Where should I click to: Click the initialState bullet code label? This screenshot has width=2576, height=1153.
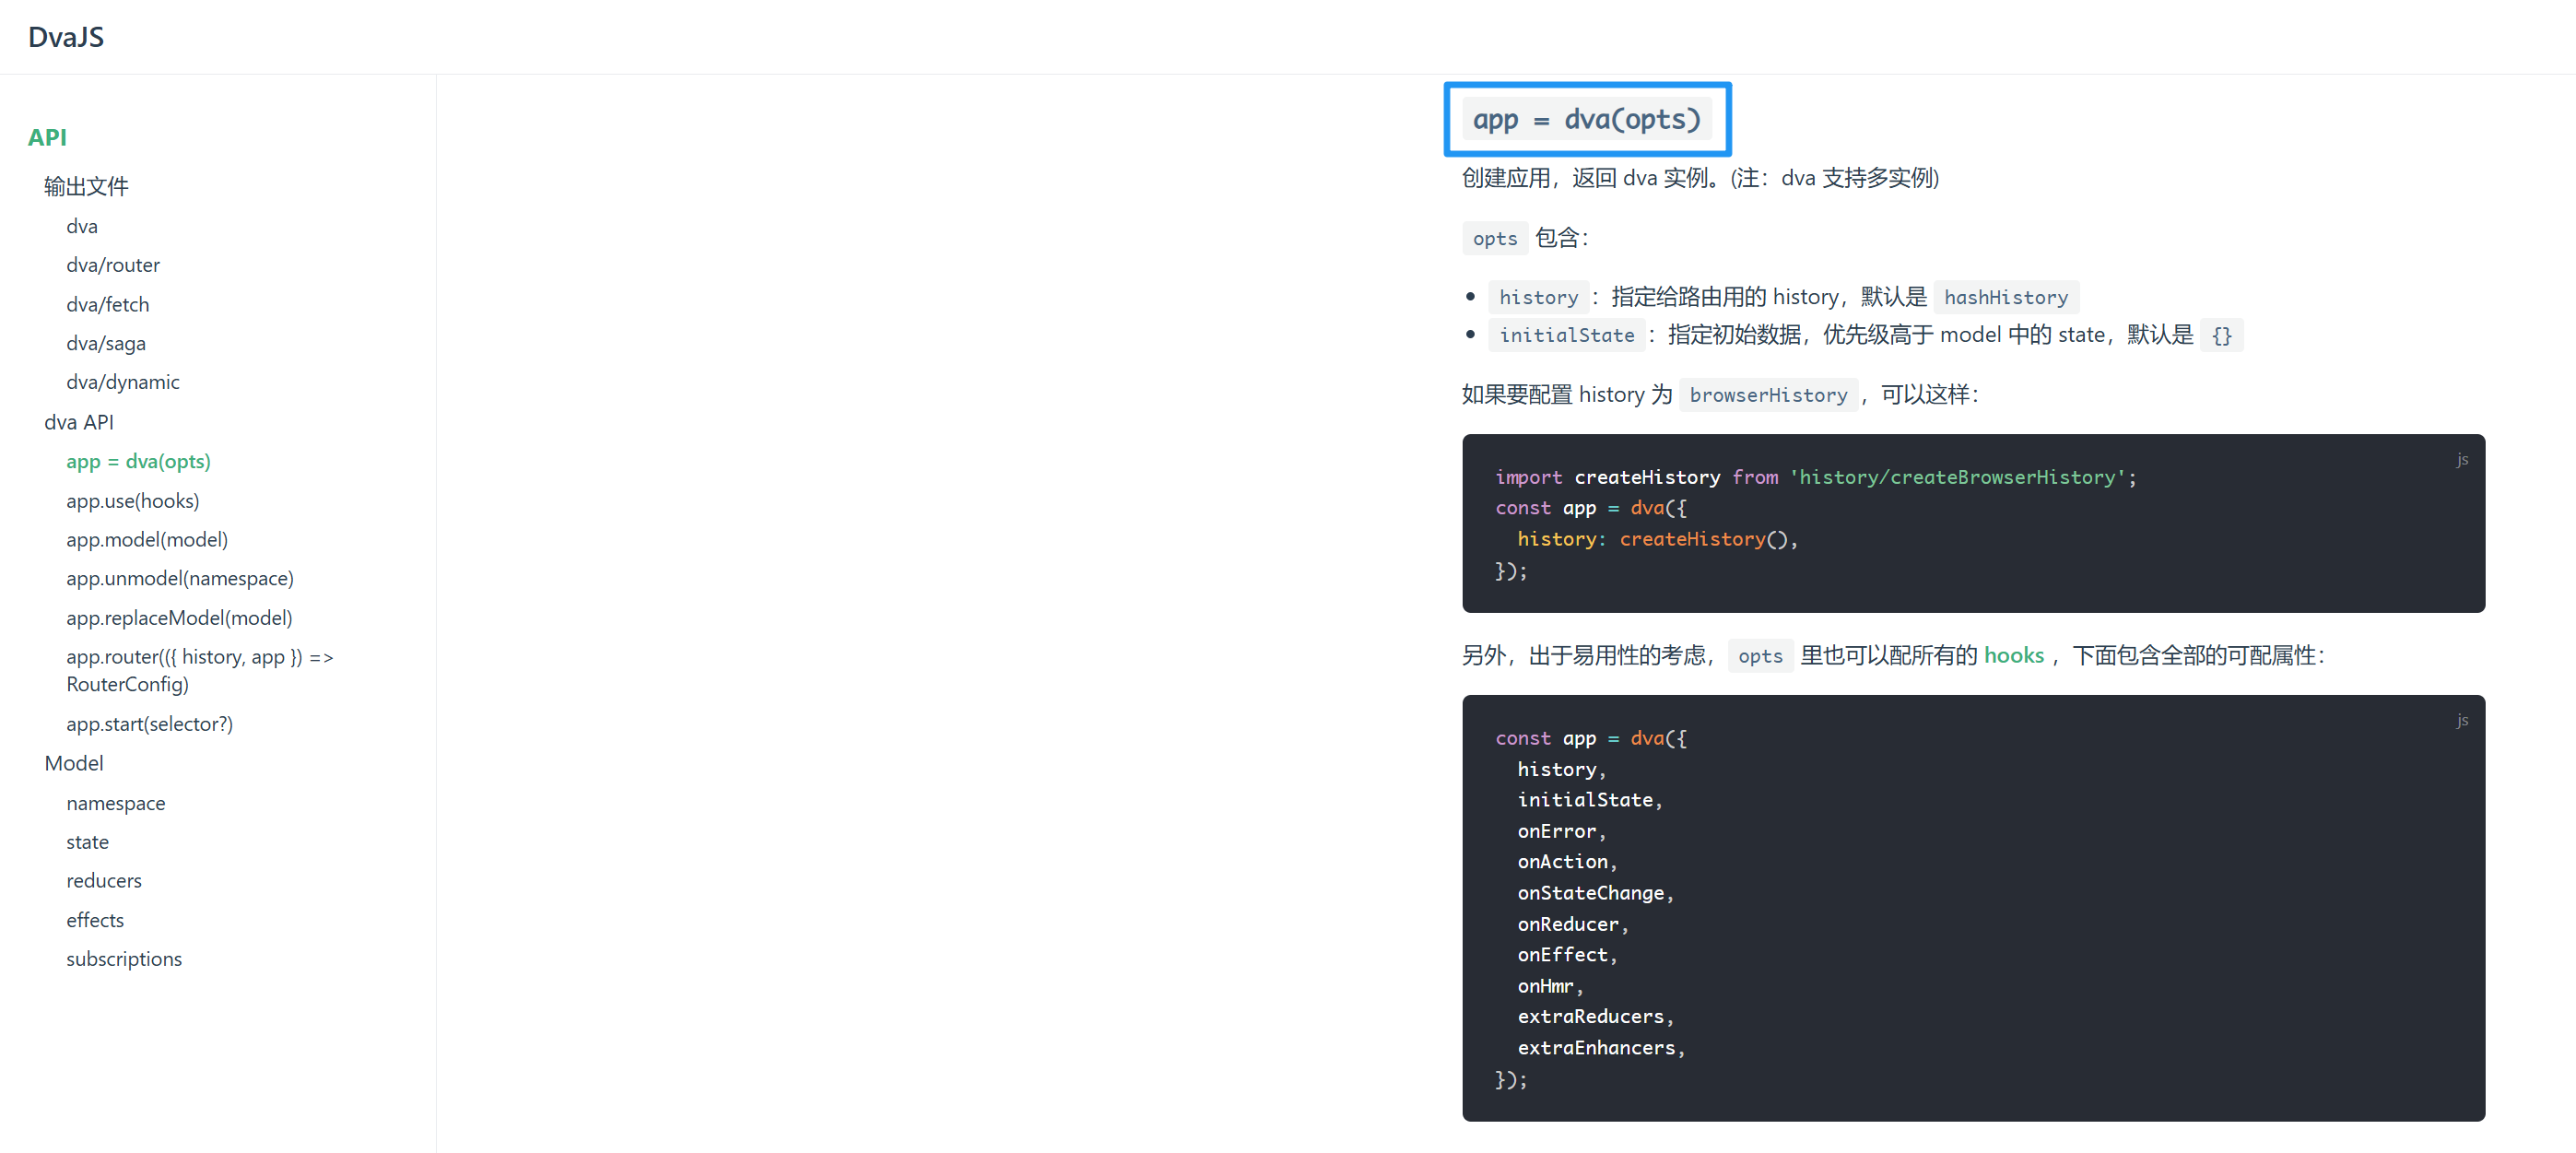tap(1566, 335)
